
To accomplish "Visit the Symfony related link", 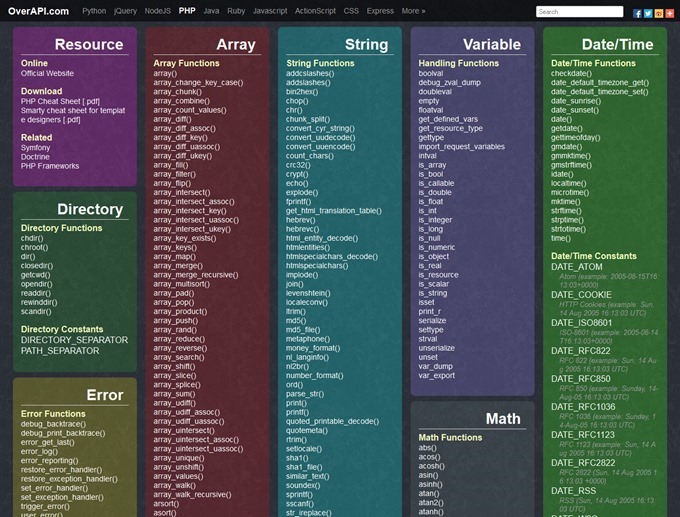I will [x=36, y=147].
